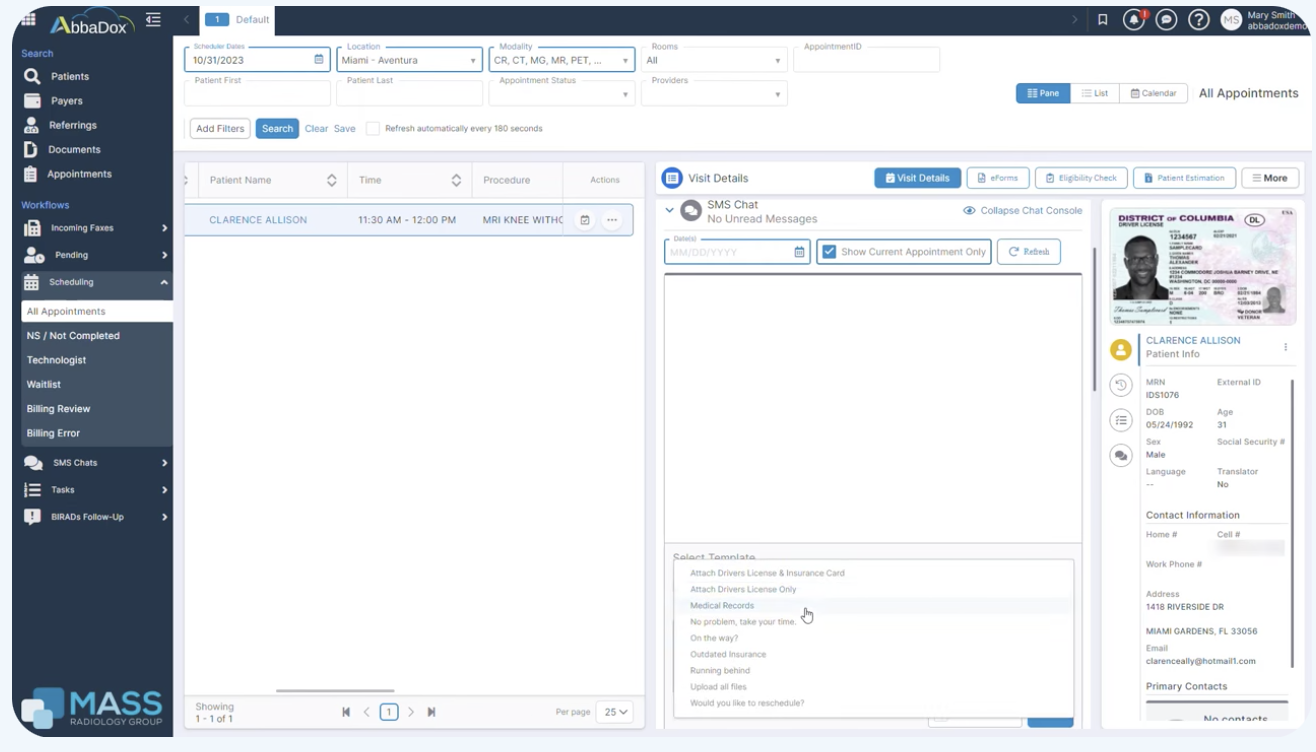
Task: Open the apps grid icon
Action: tap(28, 20)
